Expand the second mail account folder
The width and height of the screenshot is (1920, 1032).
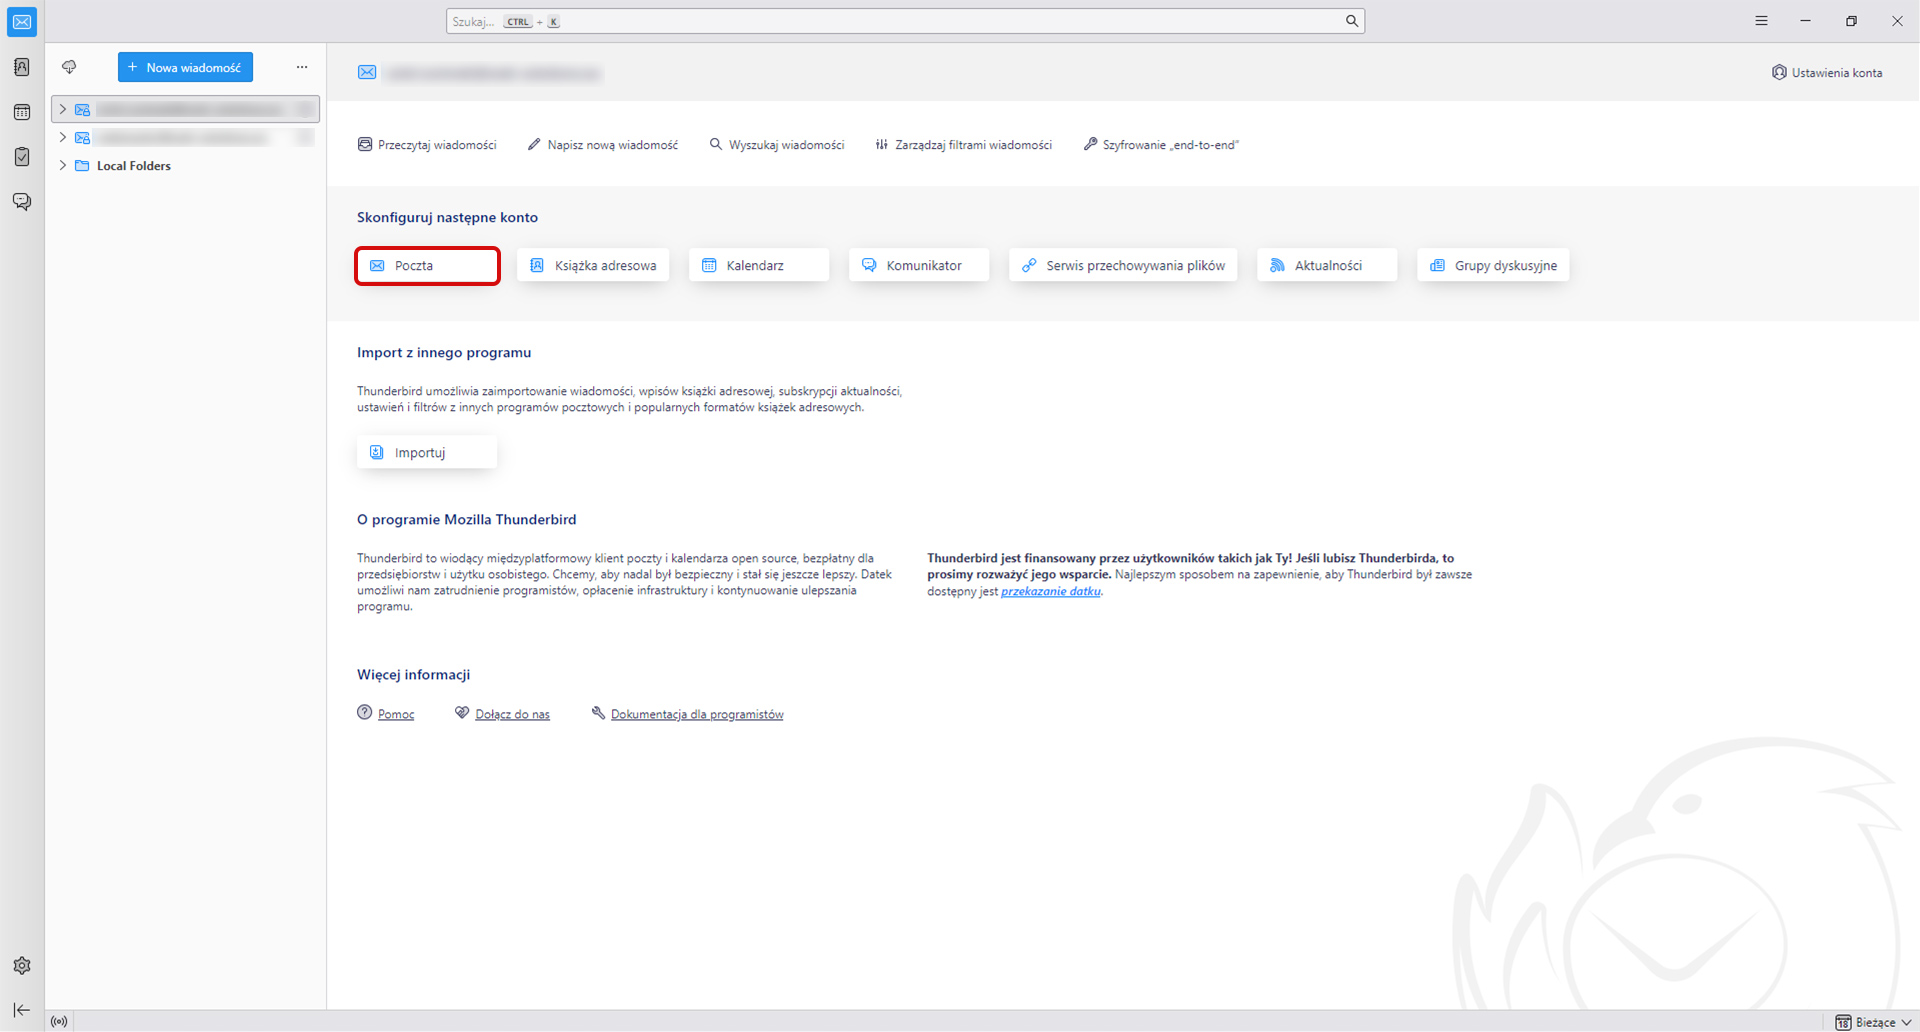pos(63,137)
